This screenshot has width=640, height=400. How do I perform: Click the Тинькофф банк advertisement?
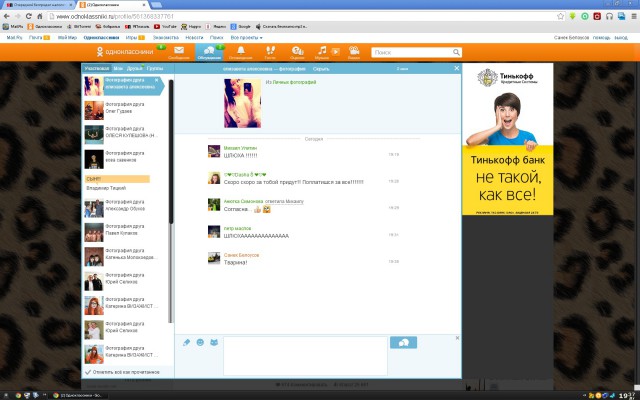pos(507,139)
